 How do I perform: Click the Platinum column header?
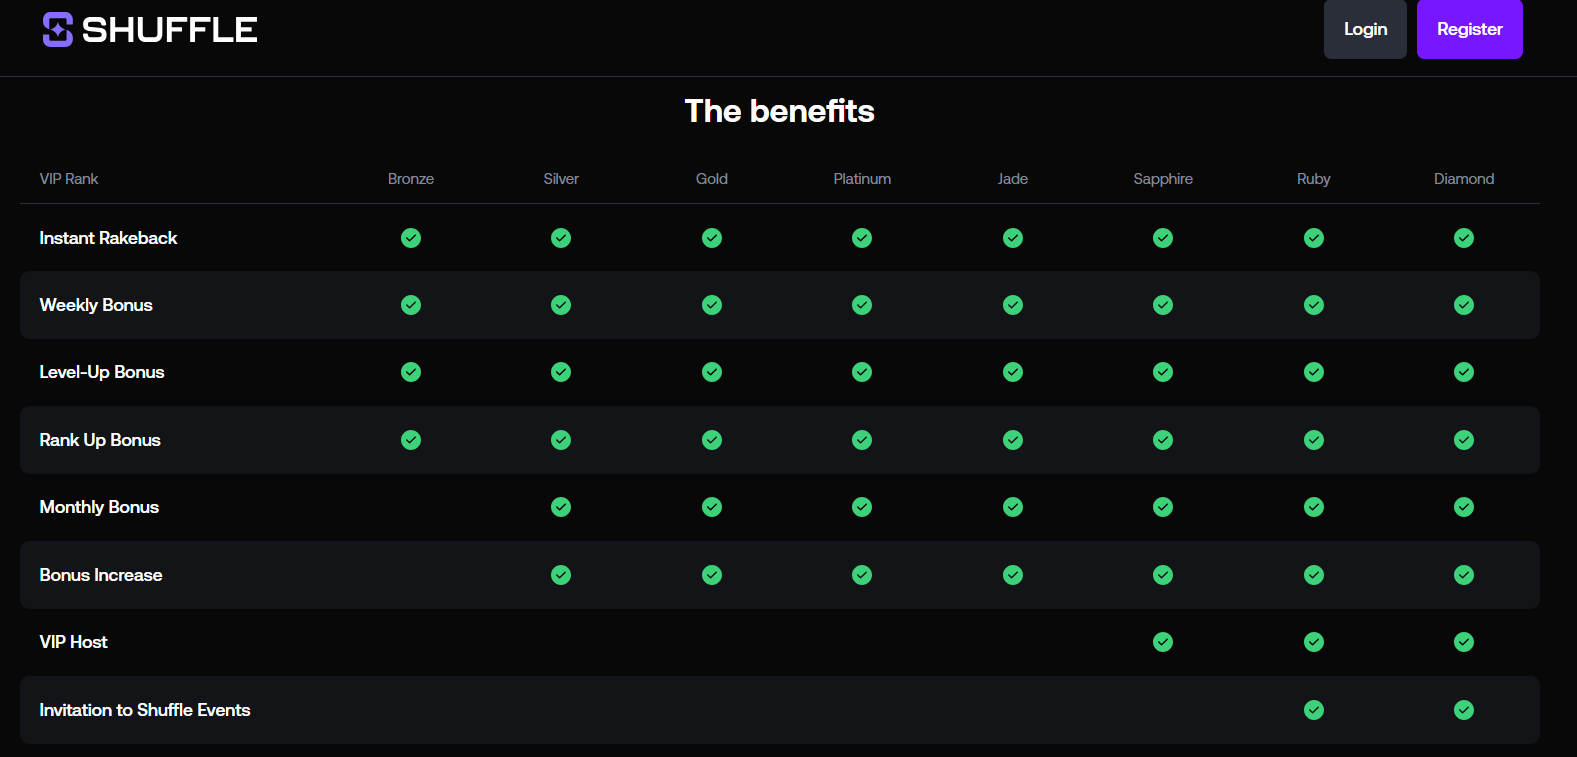pos(862,179)
